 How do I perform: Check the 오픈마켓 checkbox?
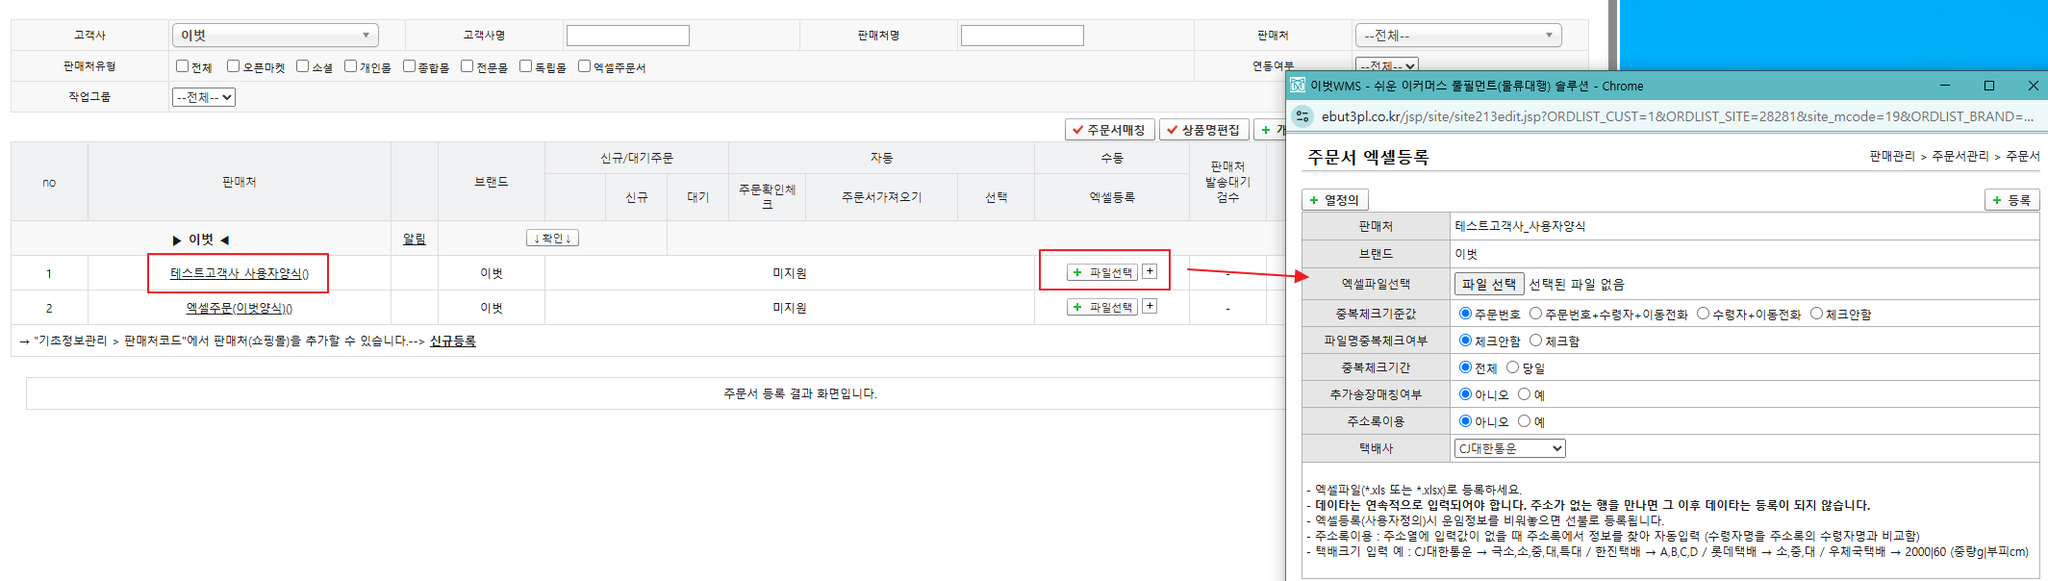[233, 66]
